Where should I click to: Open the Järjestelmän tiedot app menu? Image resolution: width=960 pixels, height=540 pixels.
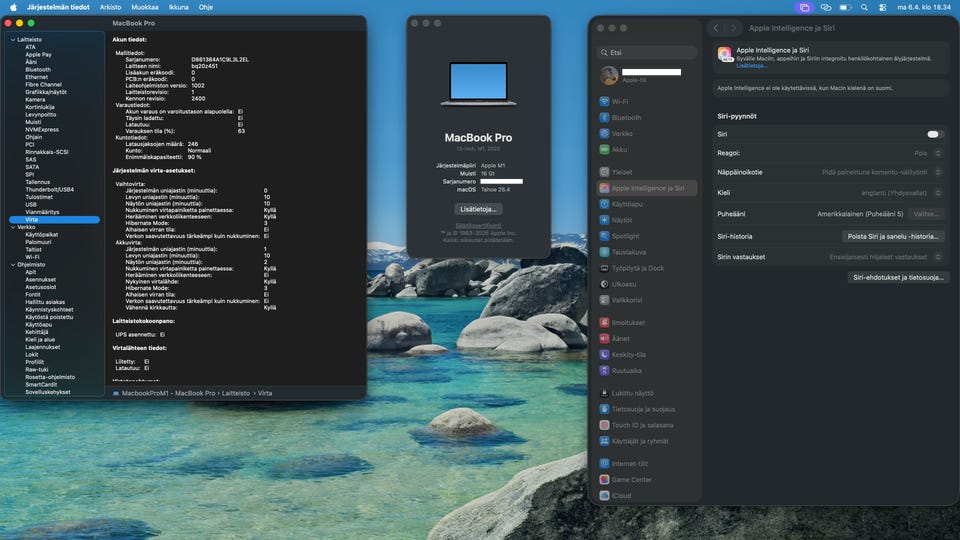coord(58,7)
